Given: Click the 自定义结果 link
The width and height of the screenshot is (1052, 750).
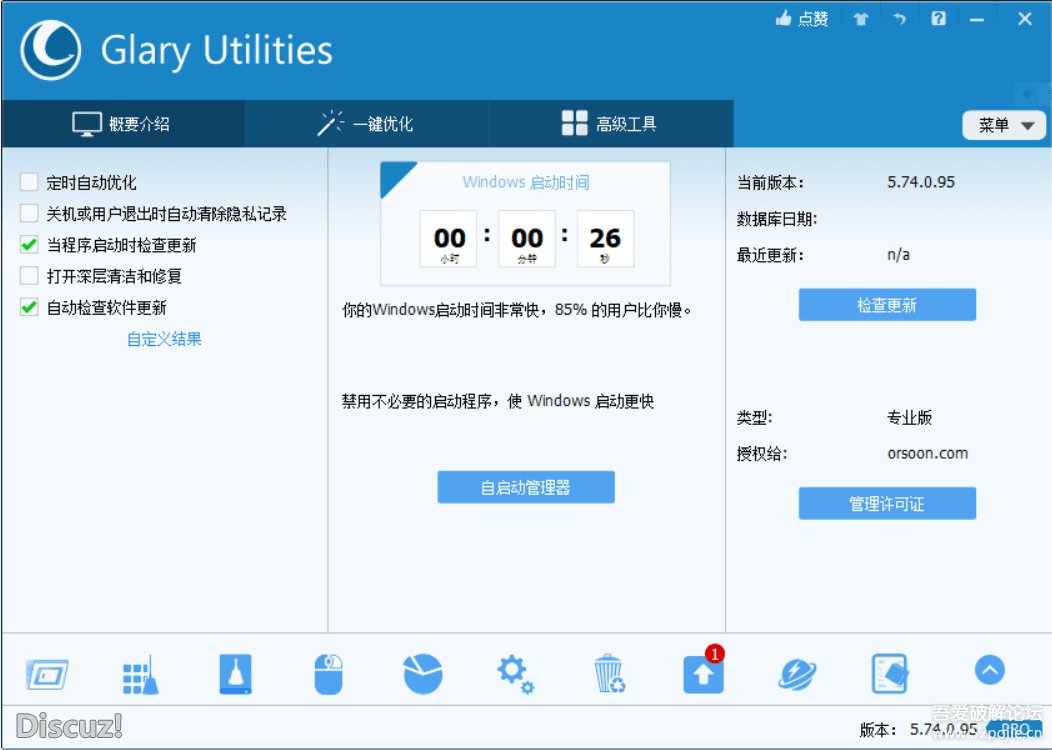Looking at the screenshot, I should tap(164, 339).
